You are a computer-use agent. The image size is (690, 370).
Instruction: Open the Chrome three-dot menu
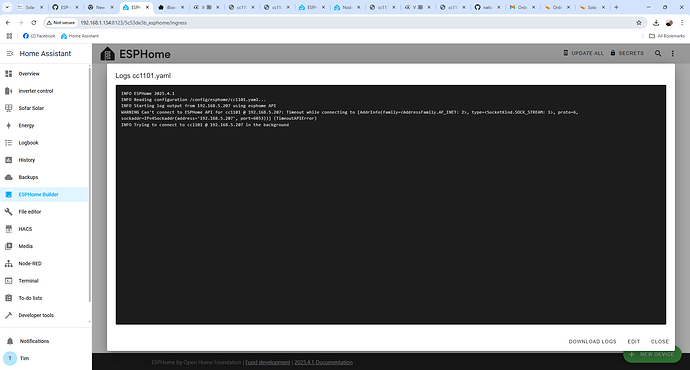(682, 22)
